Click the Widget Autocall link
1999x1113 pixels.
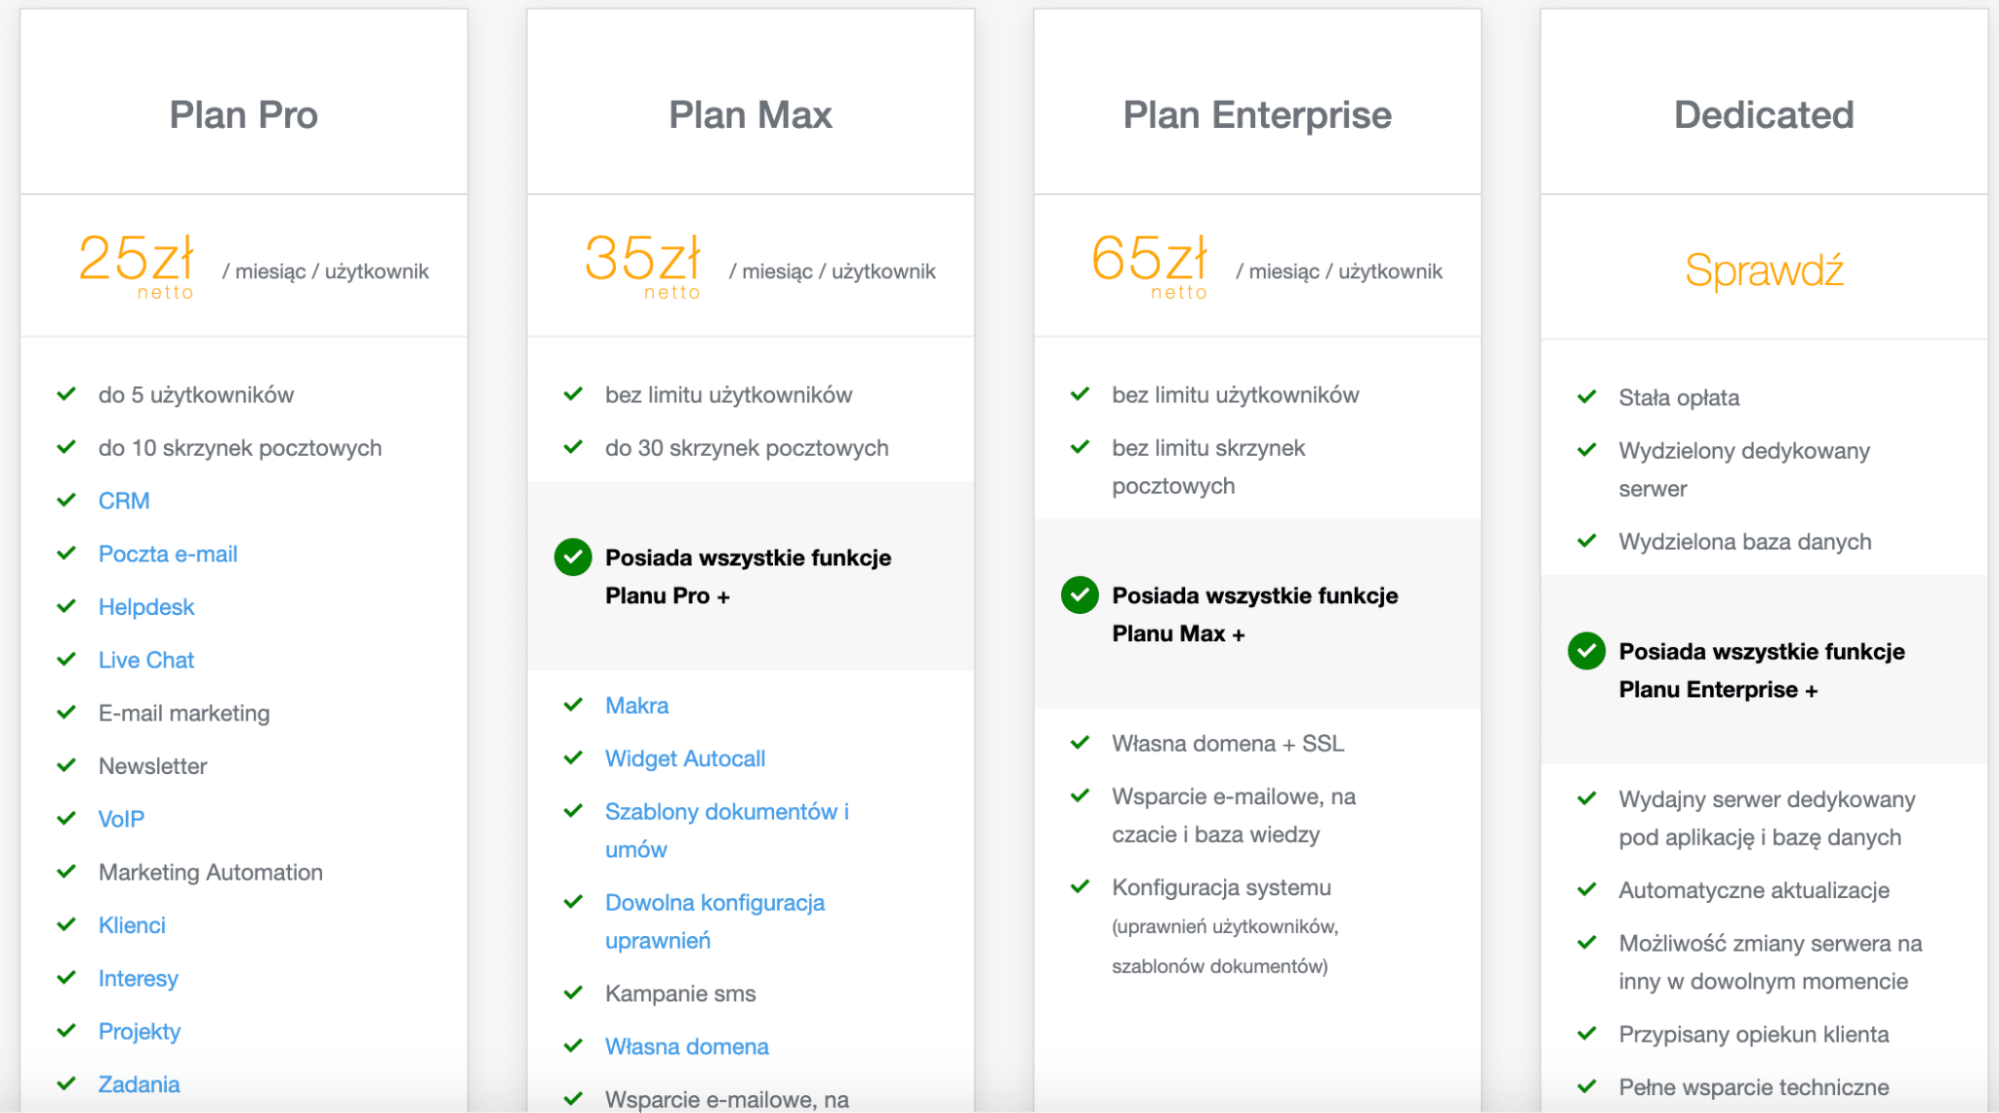(x=685, y=759)
